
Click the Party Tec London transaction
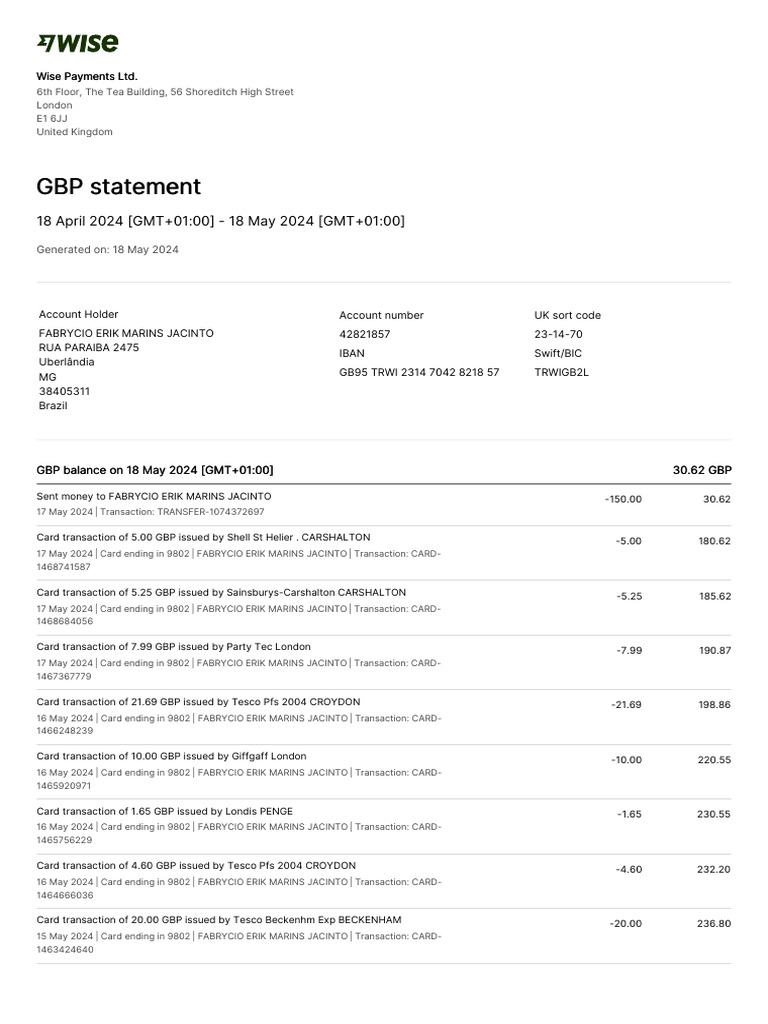pyautogui.click(x=173, y=647)
